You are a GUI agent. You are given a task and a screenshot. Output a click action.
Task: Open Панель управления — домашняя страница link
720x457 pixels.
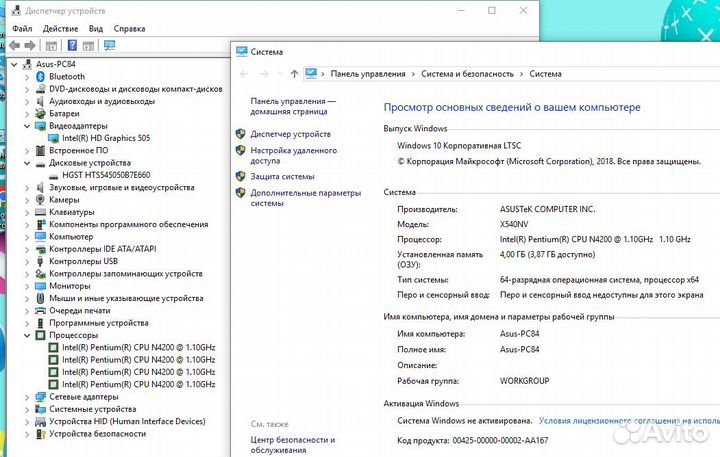pos(293,106)
